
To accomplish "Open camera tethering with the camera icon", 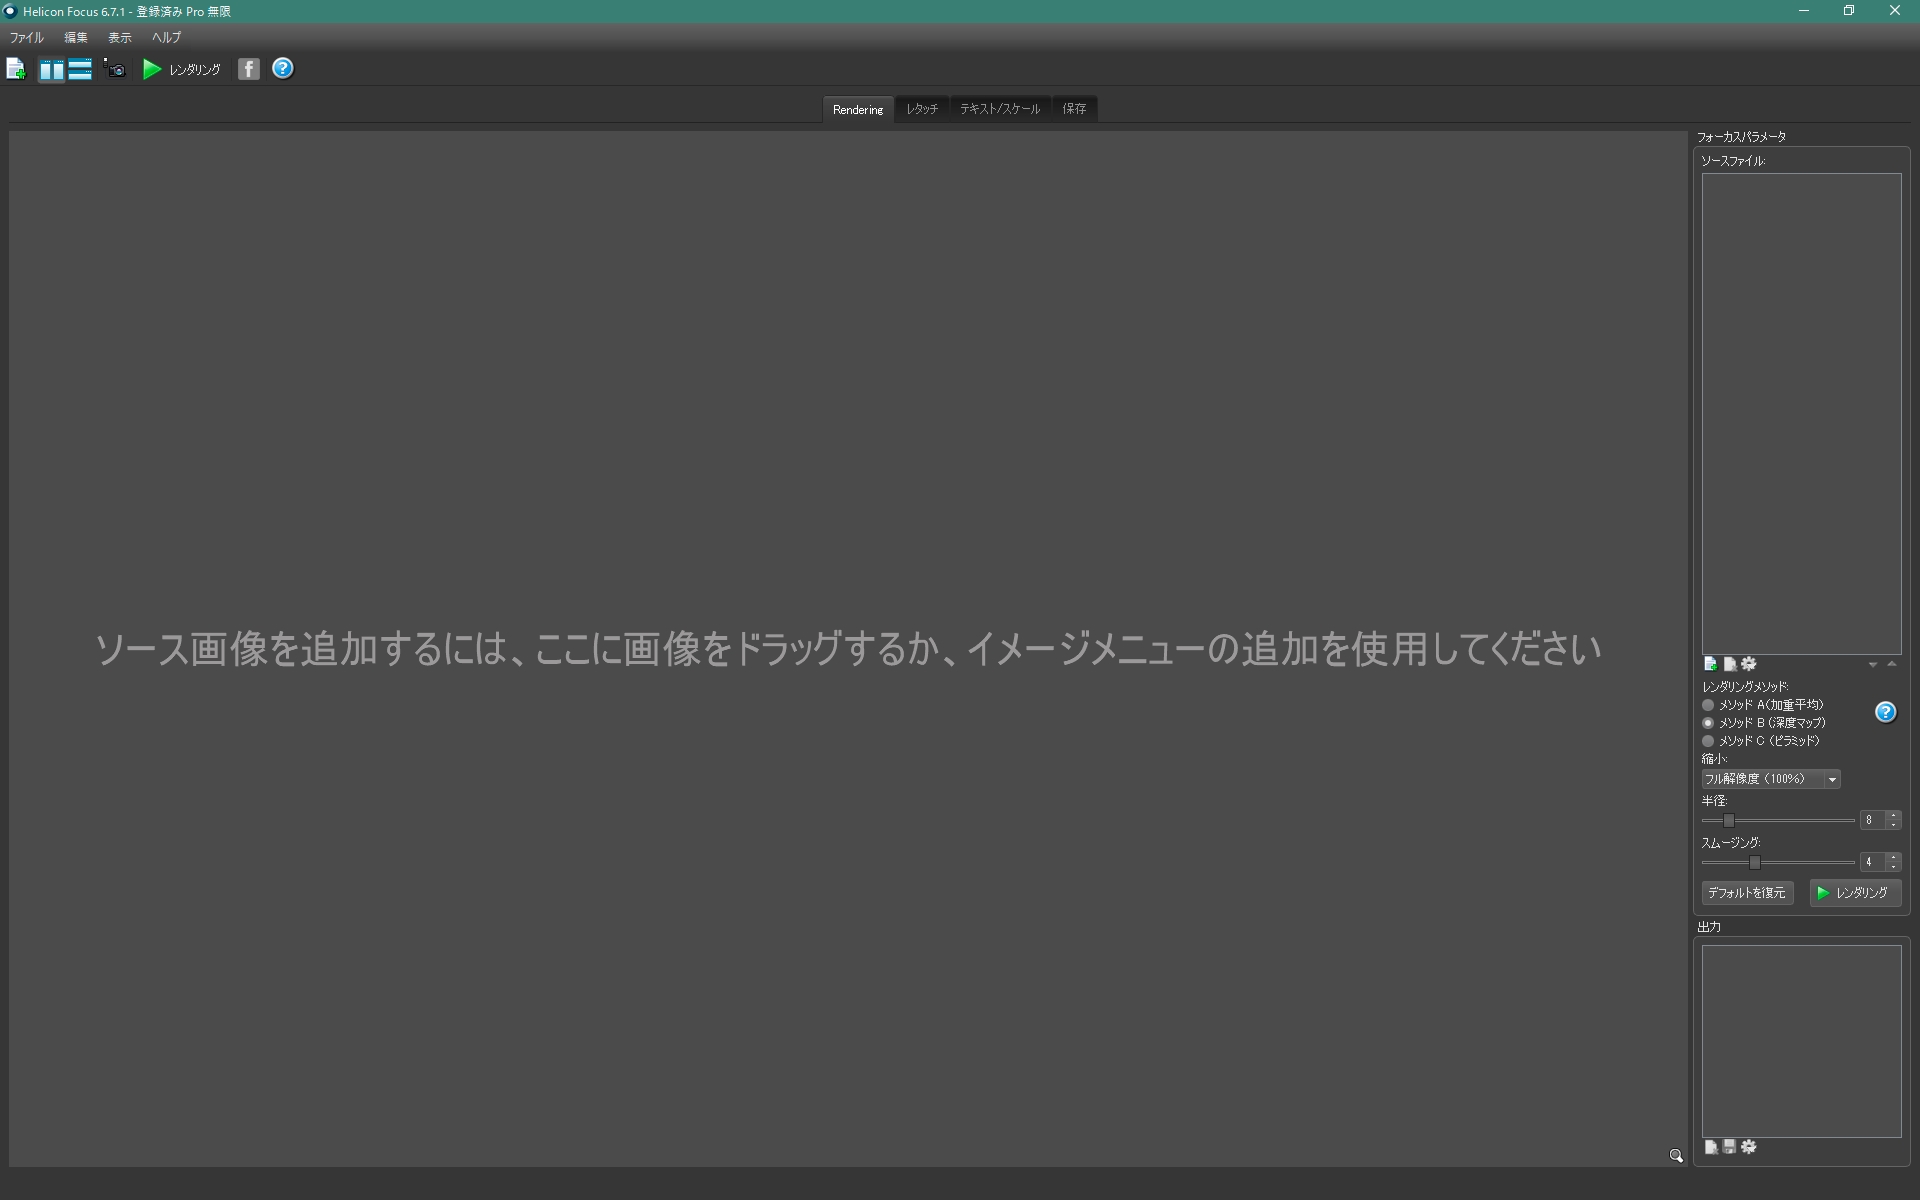I will click(x=114, y=70).
